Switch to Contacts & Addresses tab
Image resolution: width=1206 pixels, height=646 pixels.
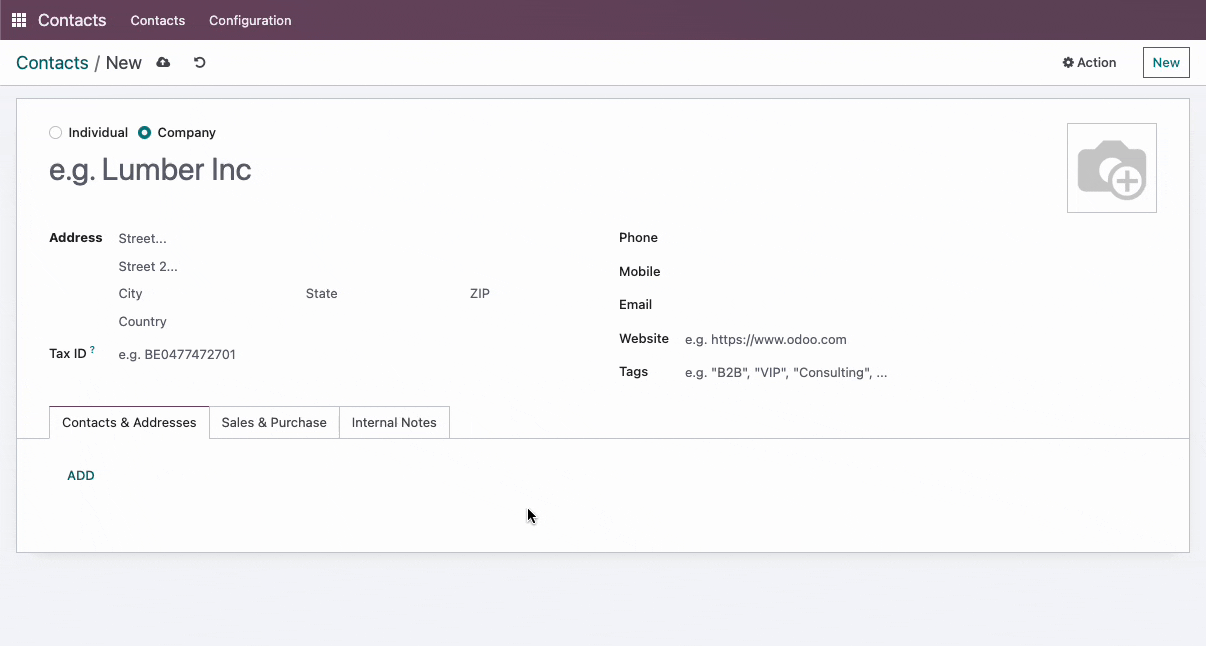point(129,423)
